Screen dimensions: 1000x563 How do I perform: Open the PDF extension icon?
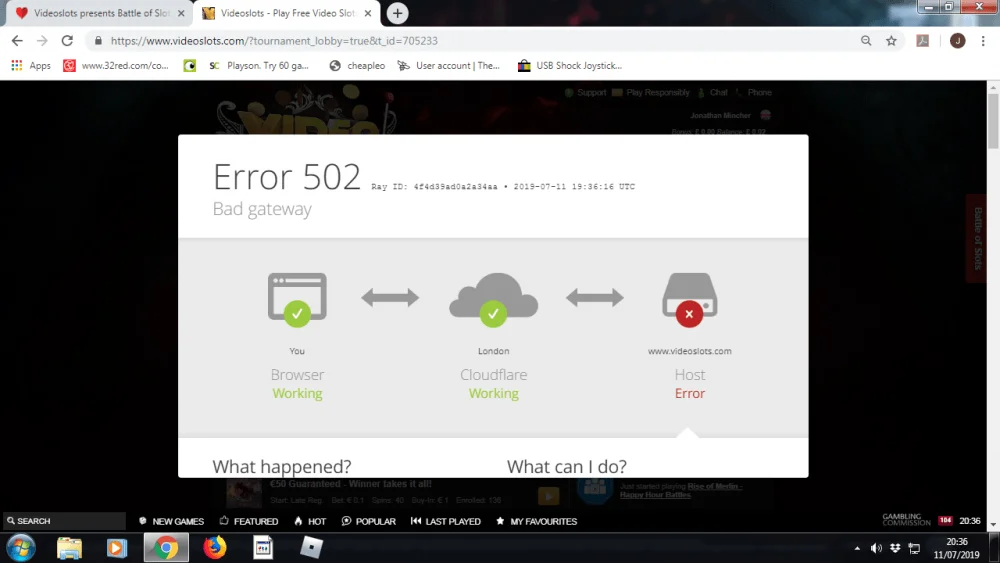pos(922,41)
